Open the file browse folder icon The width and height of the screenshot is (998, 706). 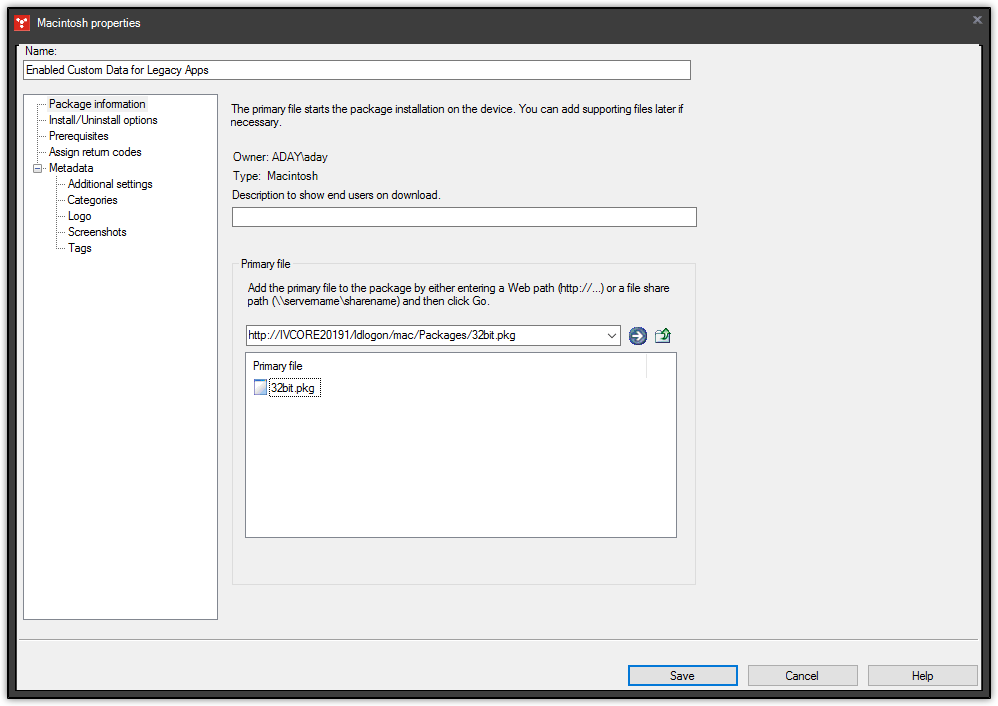(x=662, y=335)
